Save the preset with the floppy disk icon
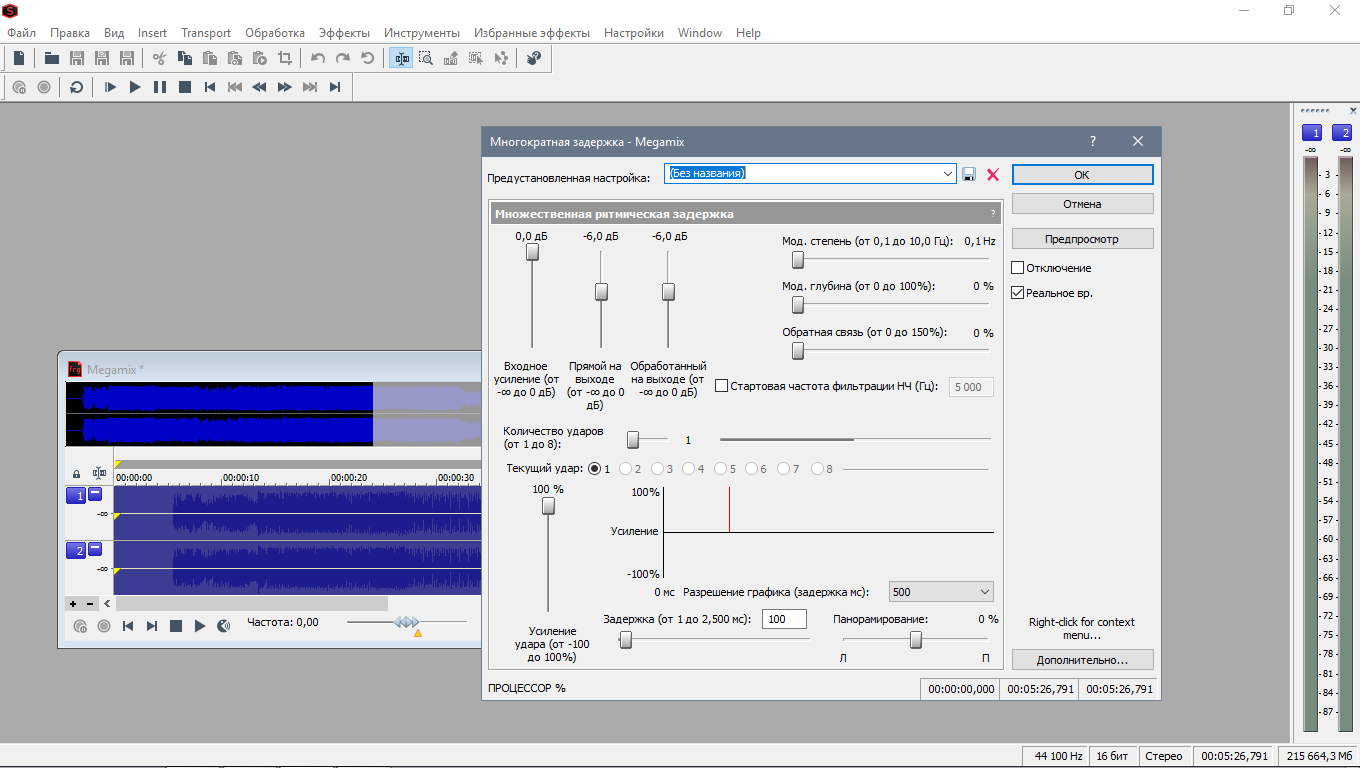This screenshot has width=1360, height=768. pyautogui.click(x=969, y=174)
